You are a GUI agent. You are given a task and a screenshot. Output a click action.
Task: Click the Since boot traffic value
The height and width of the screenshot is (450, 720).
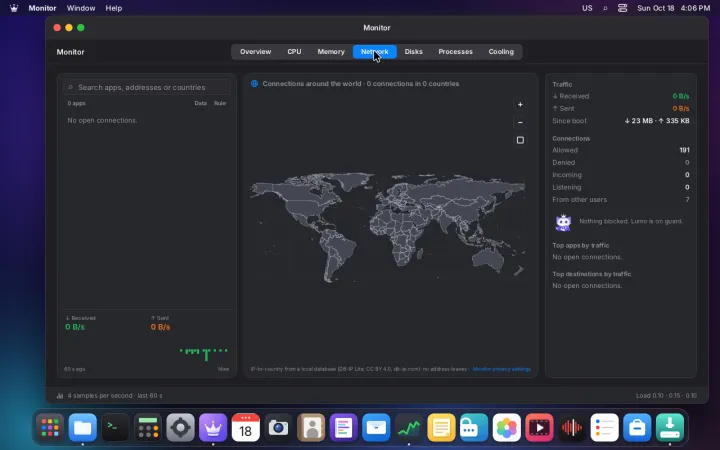click(657, 121)
